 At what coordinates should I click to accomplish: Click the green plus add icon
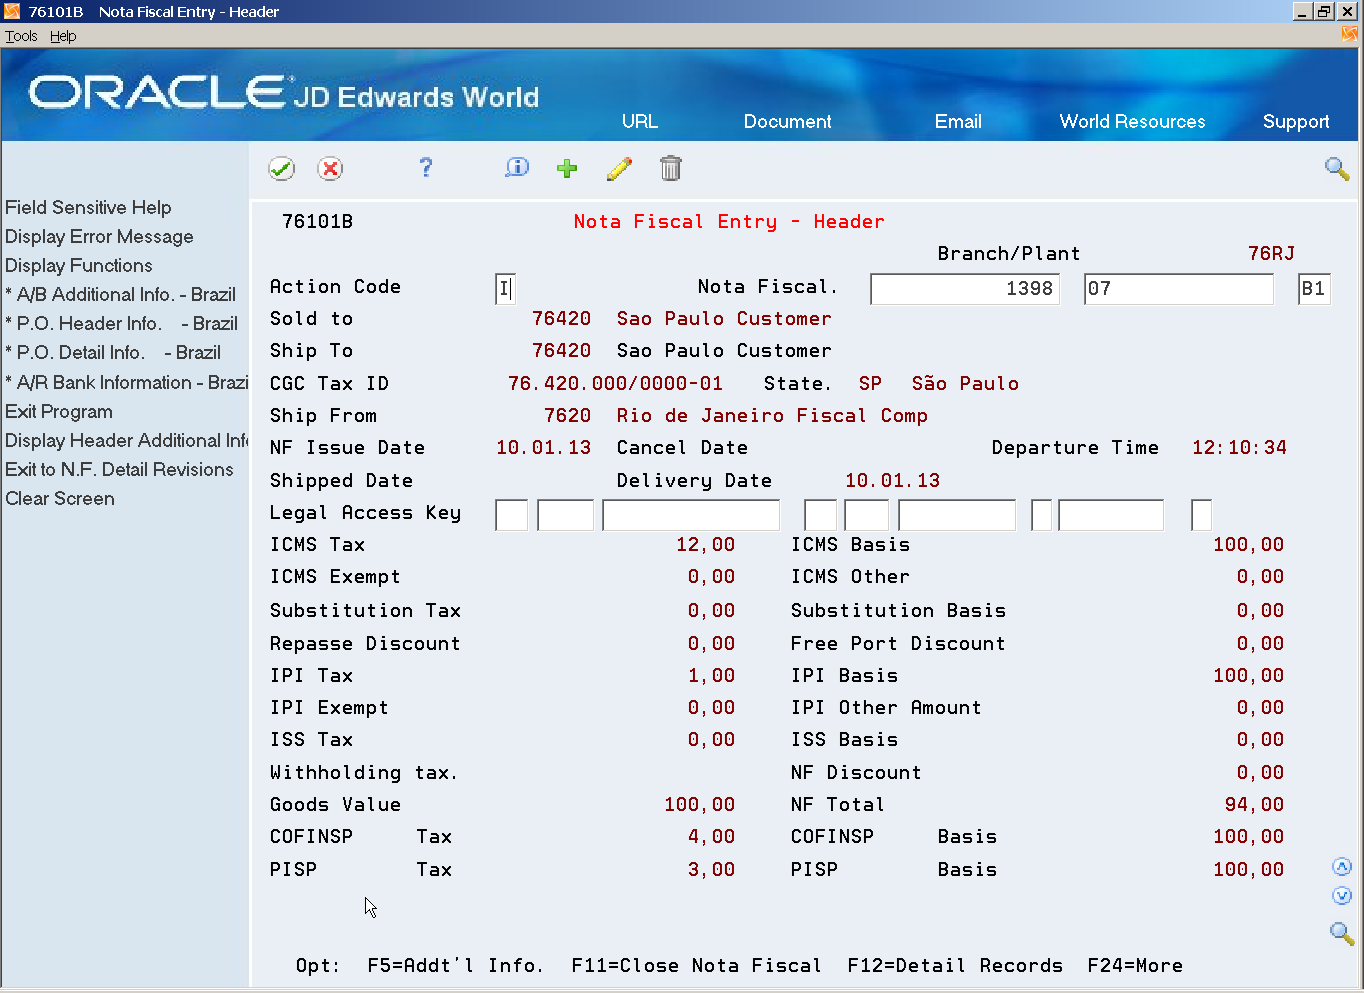567,168
